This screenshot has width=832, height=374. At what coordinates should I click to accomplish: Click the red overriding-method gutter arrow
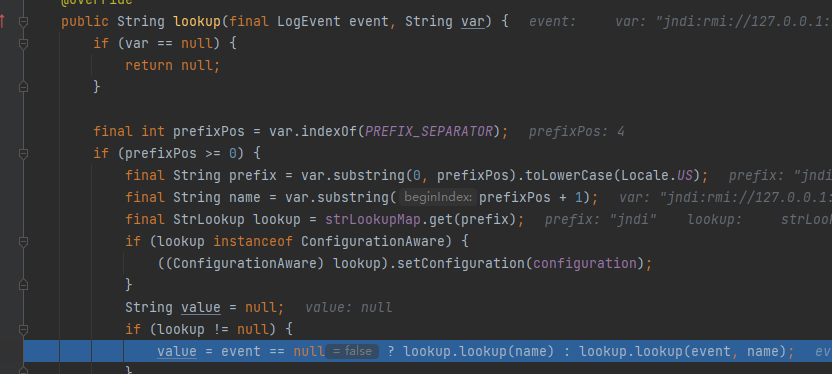pos(2,22)
